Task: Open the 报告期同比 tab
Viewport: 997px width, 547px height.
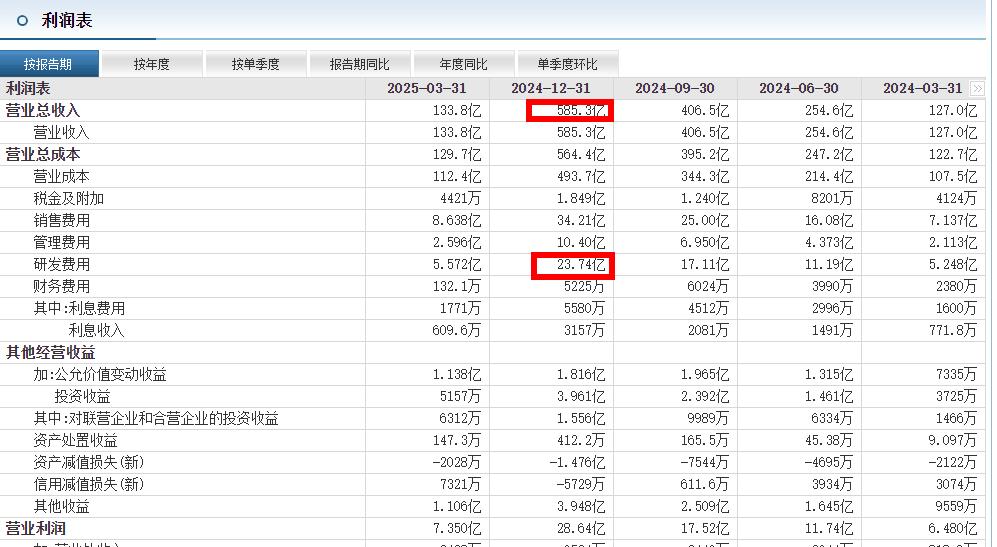Action: (x=359, y=64)
